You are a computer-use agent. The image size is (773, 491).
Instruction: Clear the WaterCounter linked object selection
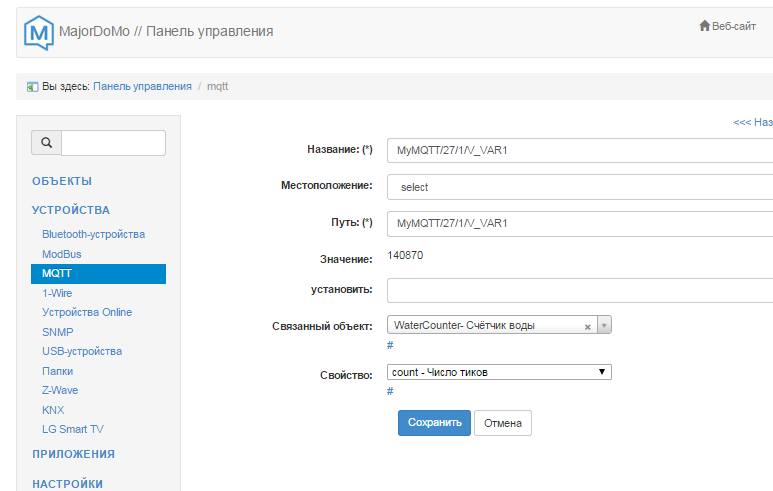pyautogui.click(x=588, y=327)
